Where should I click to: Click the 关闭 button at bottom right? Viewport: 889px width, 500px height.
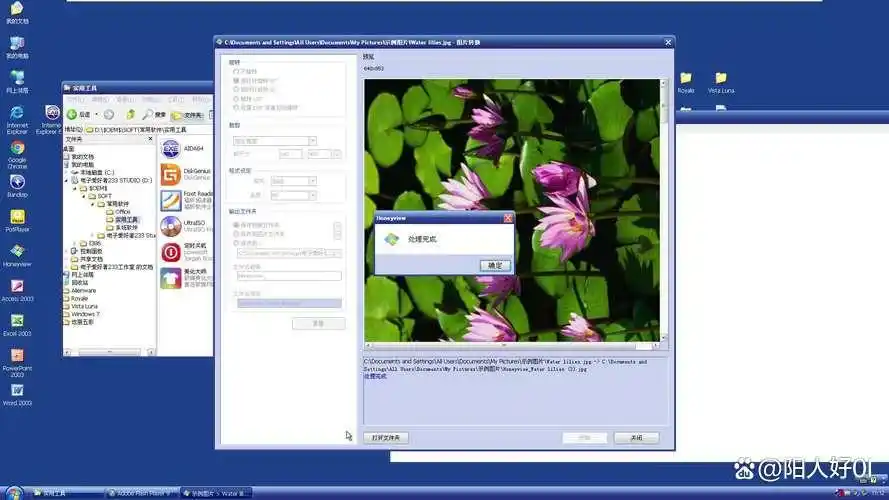(636, 438)
